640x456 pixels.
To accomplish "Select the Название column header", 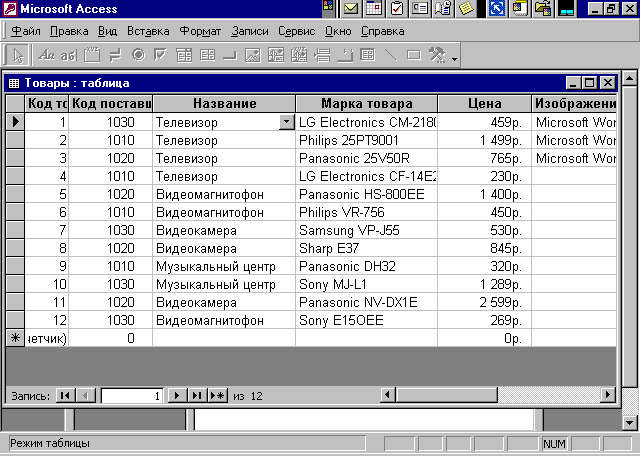I will (x=224, y=104).
